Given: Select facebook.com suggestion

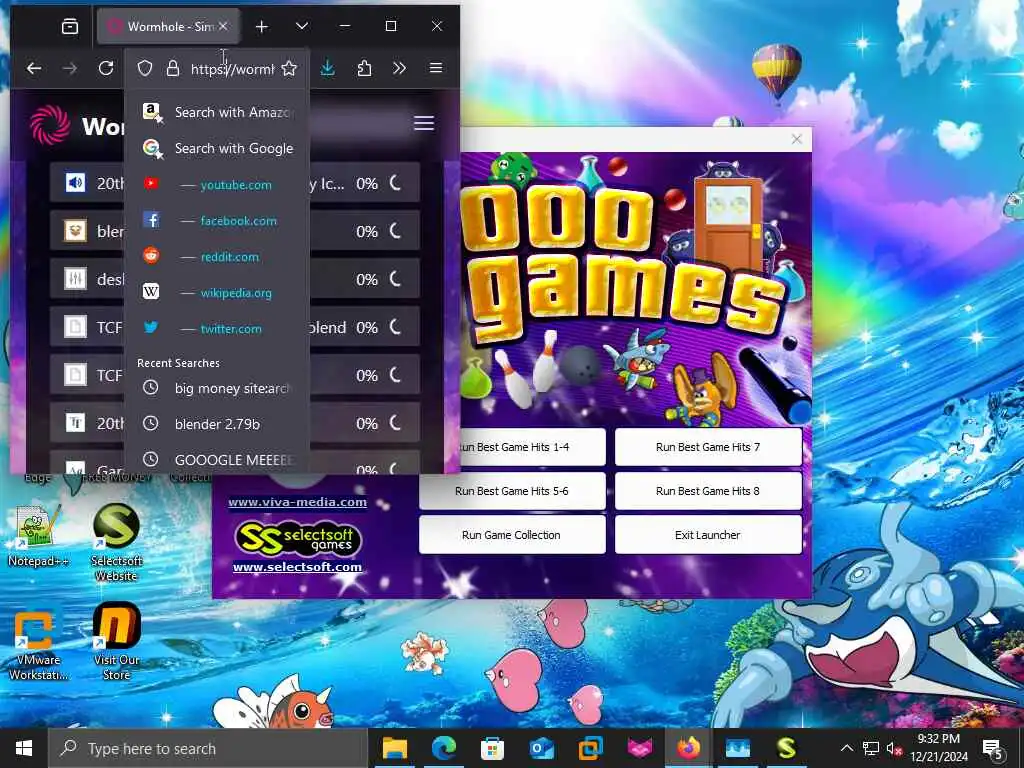Looking at the screenshot, I should pos(217,221).
